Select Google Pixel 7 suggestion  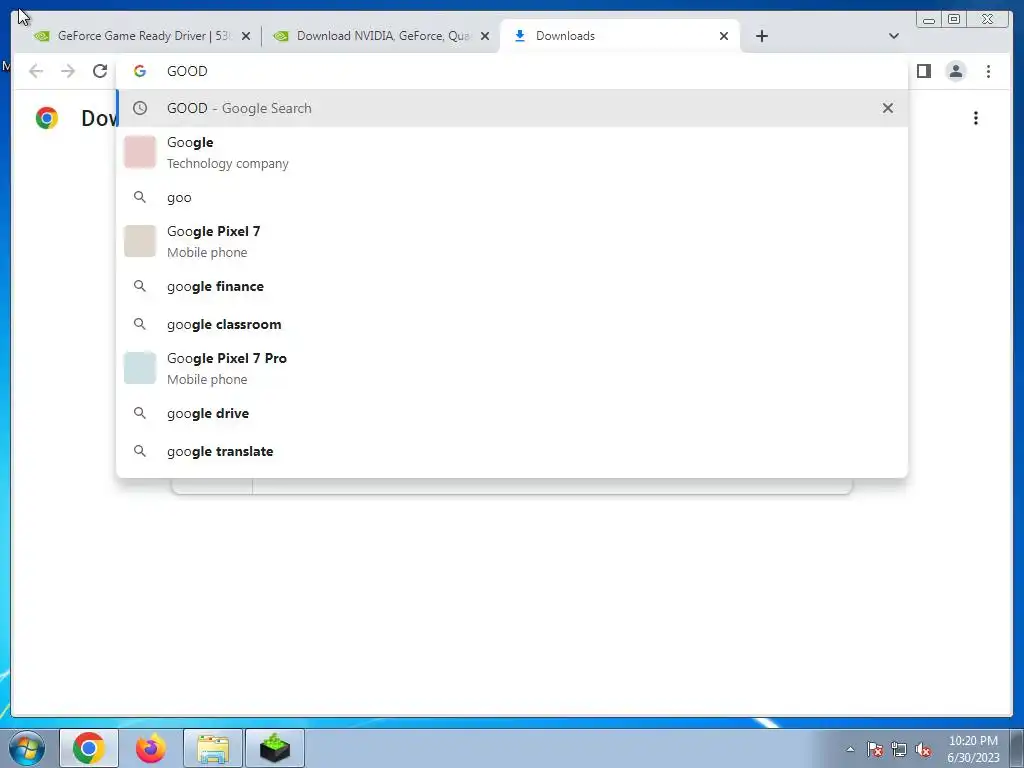click(512, 242)
